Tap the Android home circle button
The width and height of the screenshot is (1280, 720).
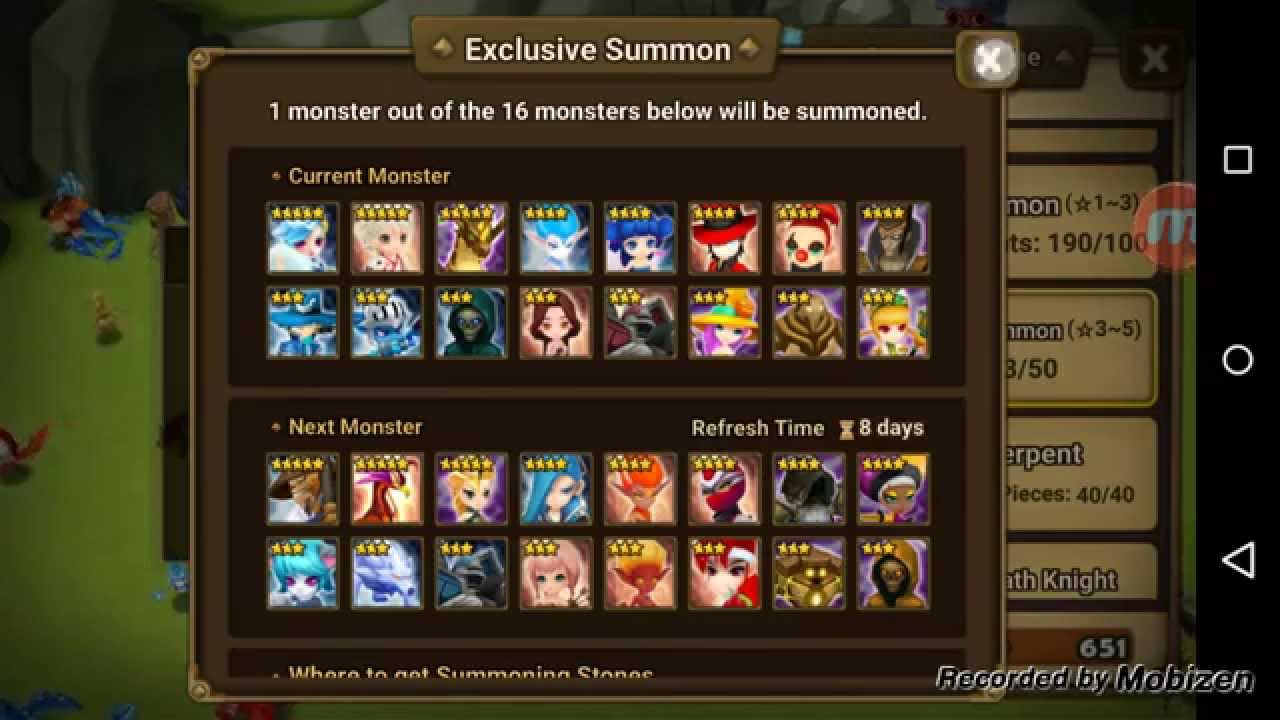(x=1238, y=360)
